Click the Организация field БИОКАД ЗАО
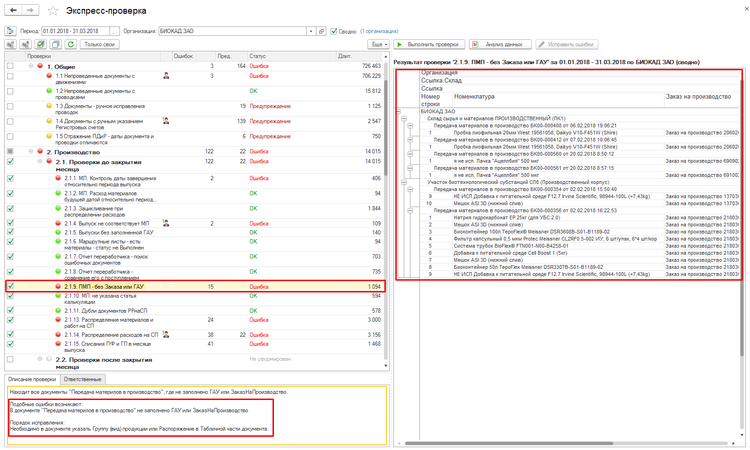Viewport: 750px width, 450px height. 232,31
